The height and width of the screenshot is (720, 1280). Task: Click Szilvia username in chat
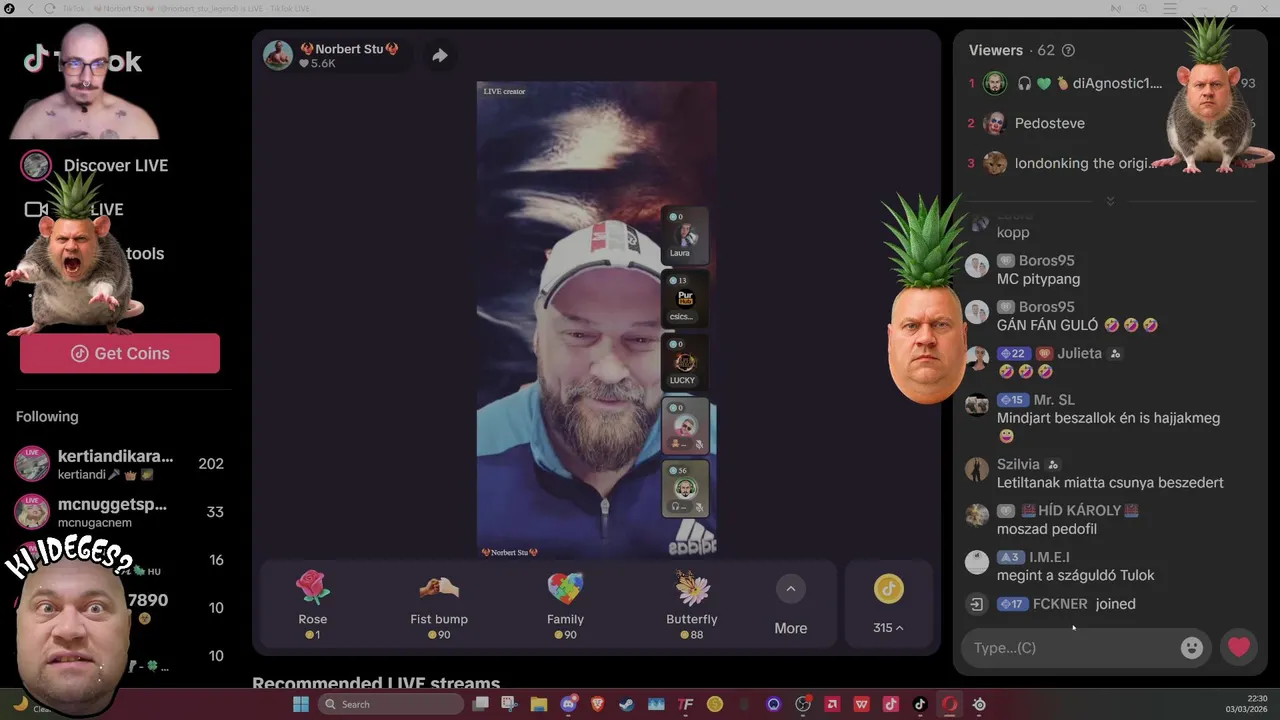click(x=1018, y=464)
